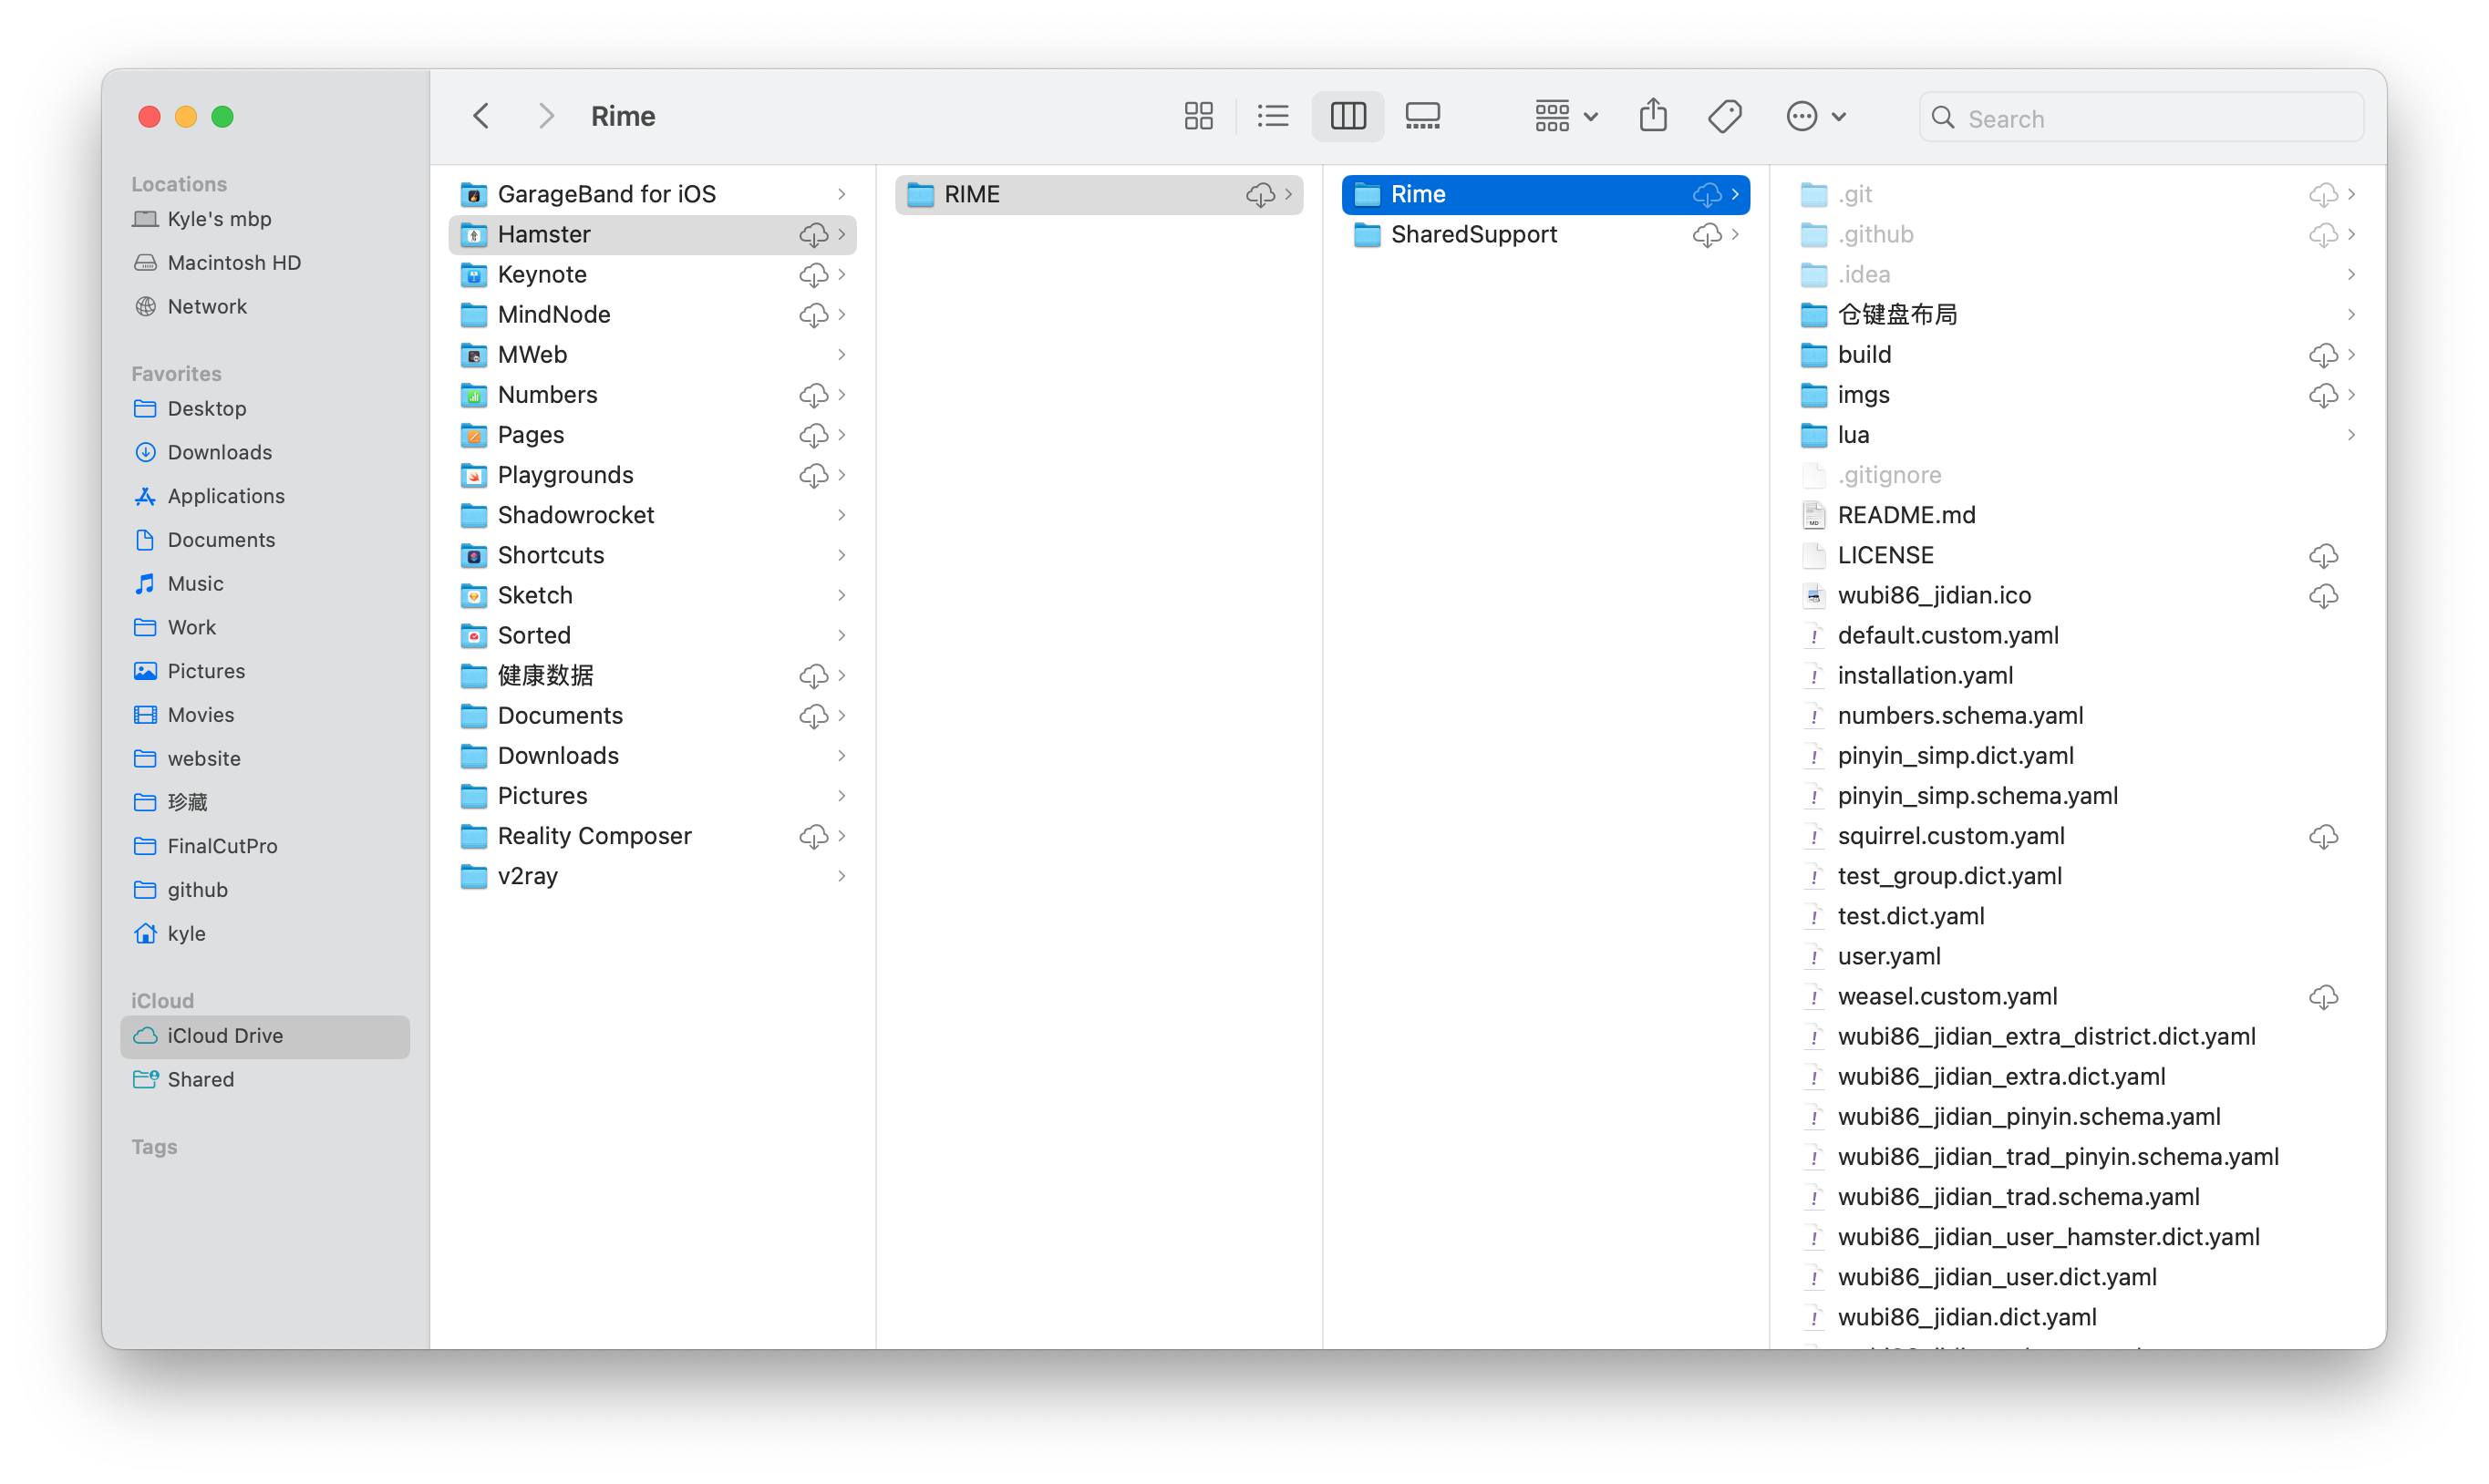Expand imgs folder chevron
This screenshot has height=1484, width=2489.
(x=2352, y=395)
